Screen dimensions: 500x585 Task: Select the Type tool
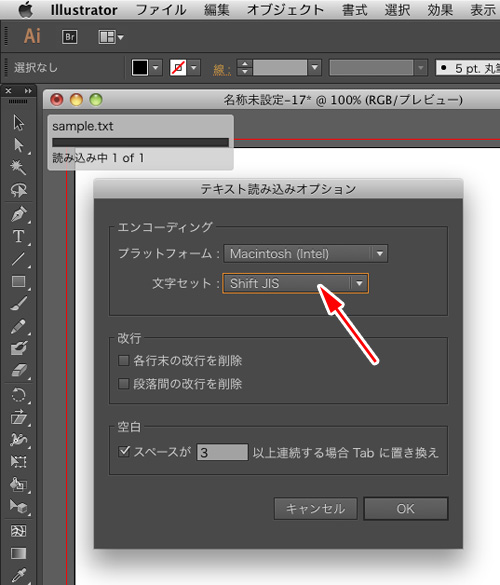click(x=18, y=237)
